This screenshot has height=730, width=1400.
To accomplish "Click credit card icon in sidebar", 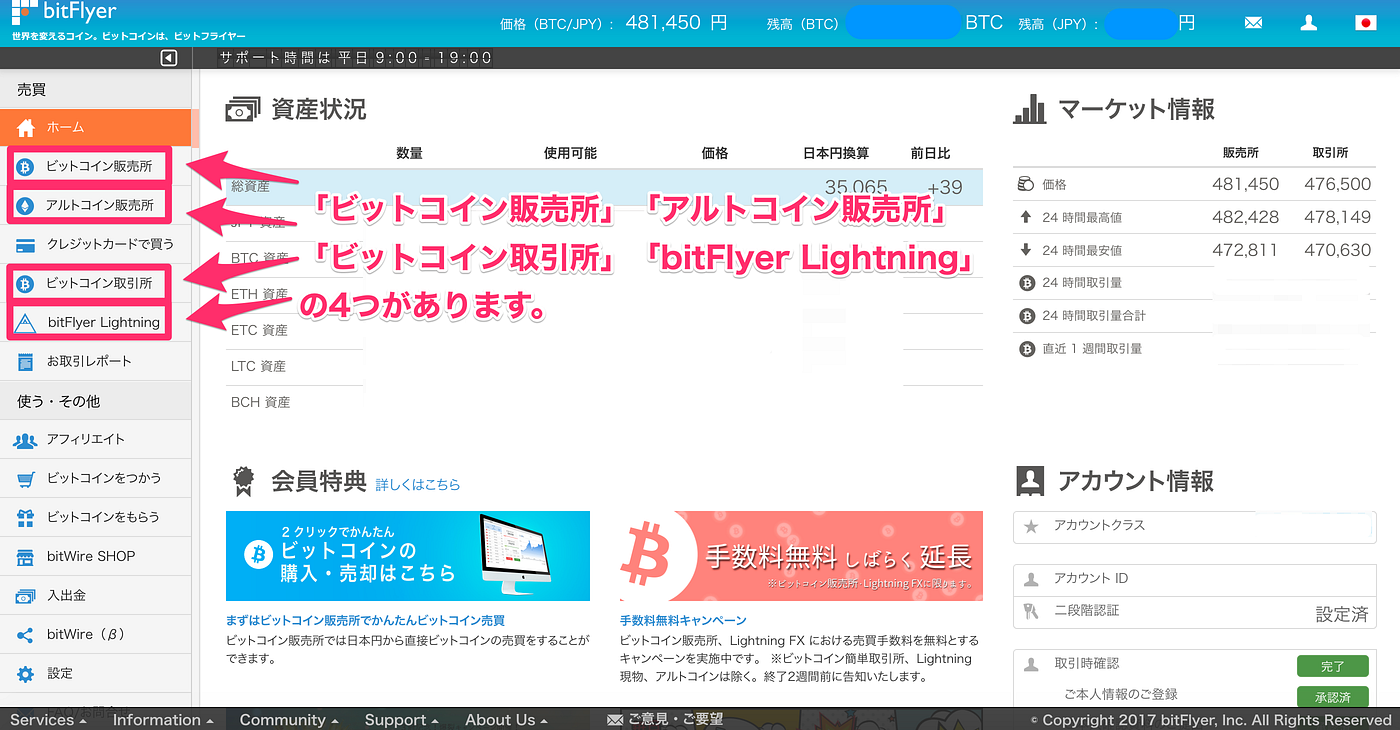I will (x=27, y=245).
